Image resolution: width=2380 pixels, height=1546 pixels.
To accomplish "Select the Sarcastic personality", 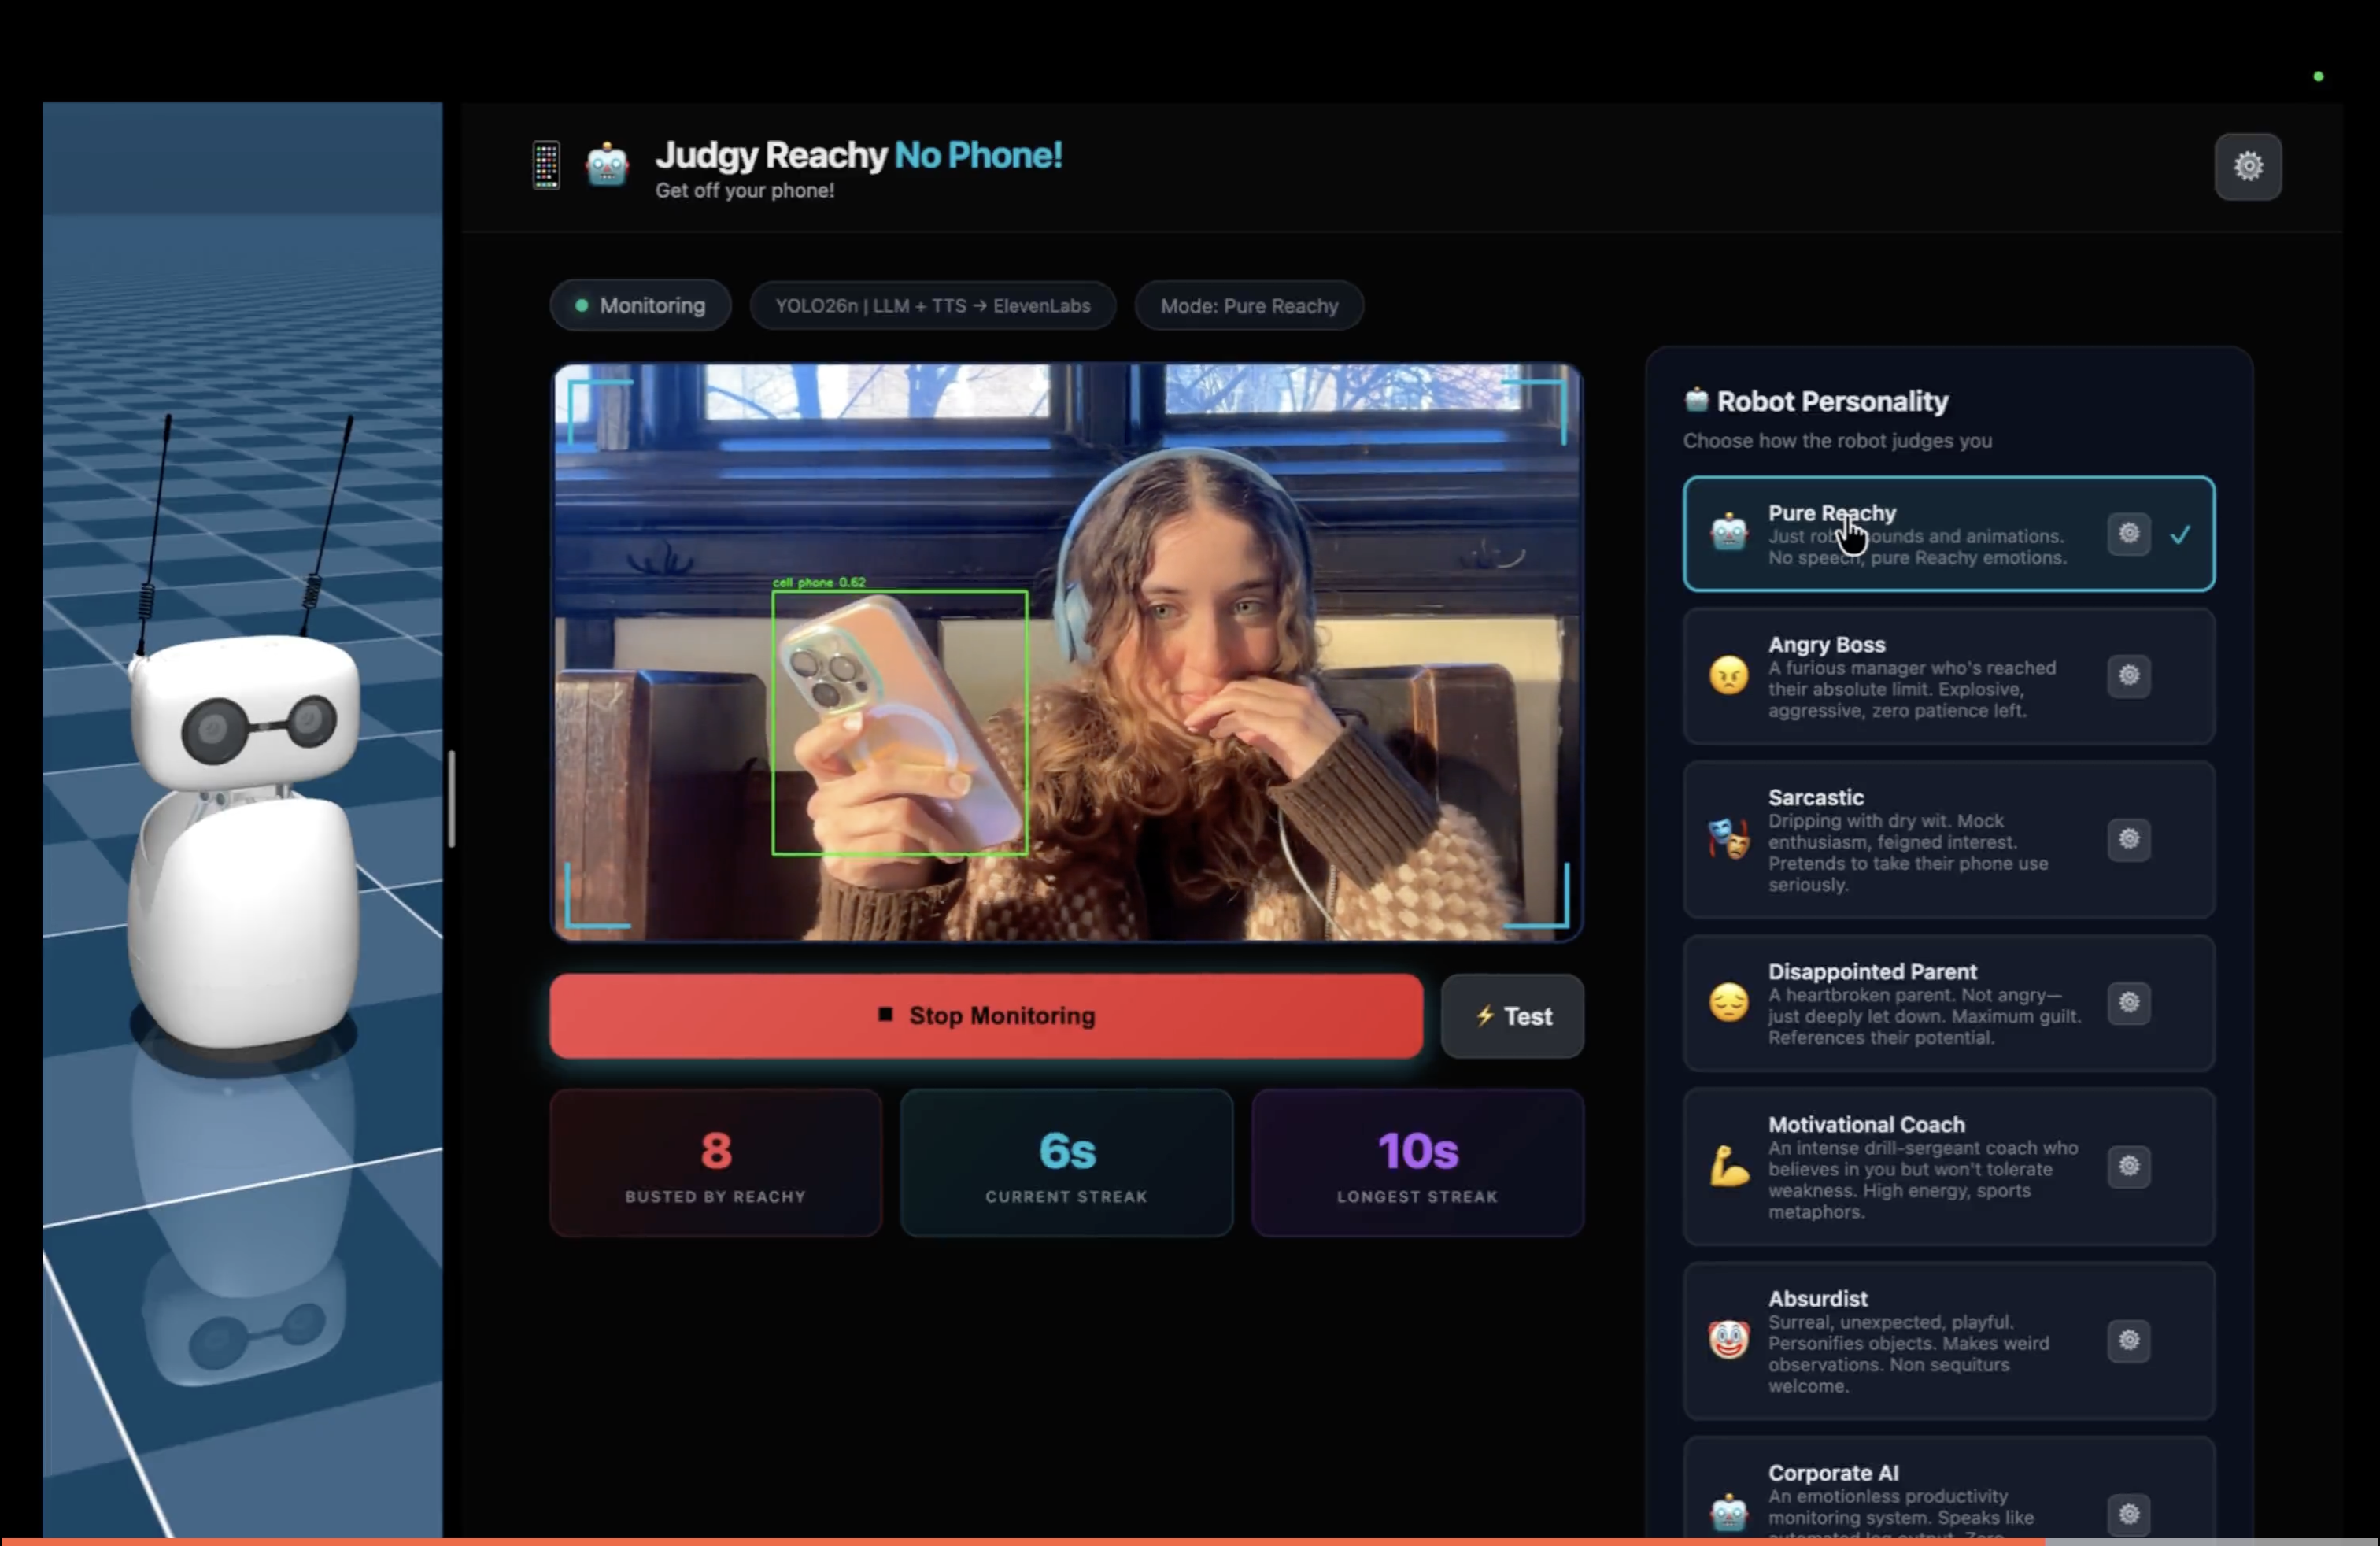I will point(1900,839).
